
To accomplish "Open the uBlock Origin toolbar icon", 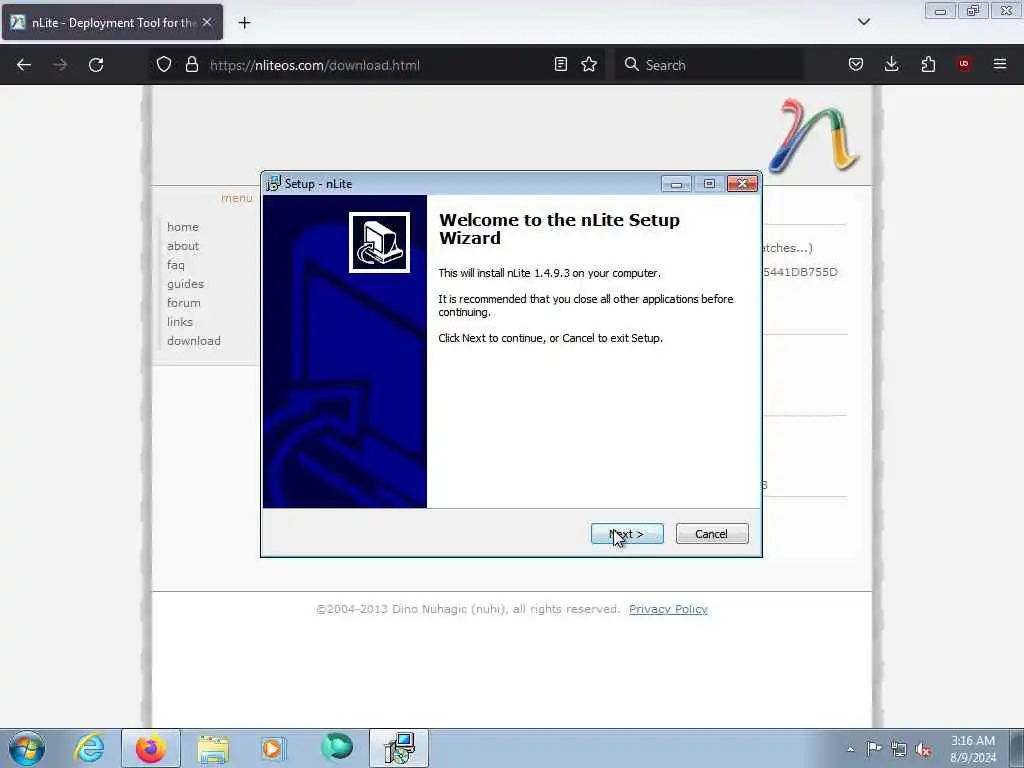I will pos(964,65).
